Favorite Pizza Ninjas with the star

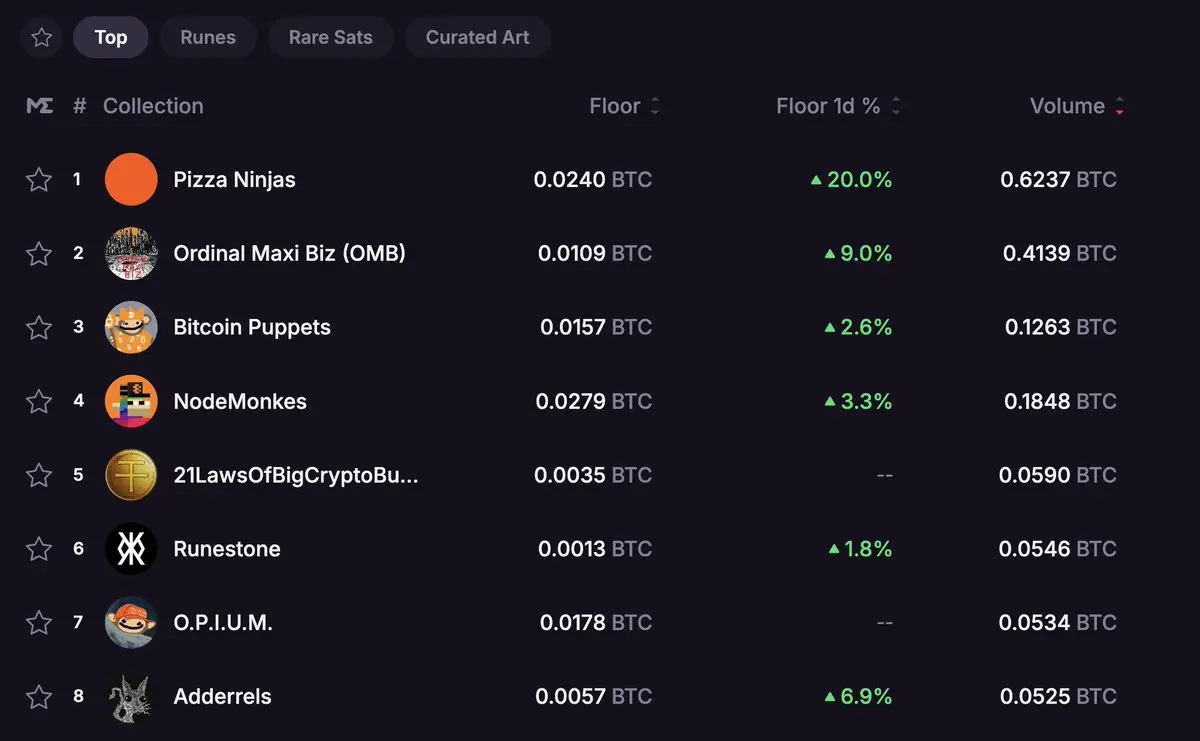tap(38, 180)
